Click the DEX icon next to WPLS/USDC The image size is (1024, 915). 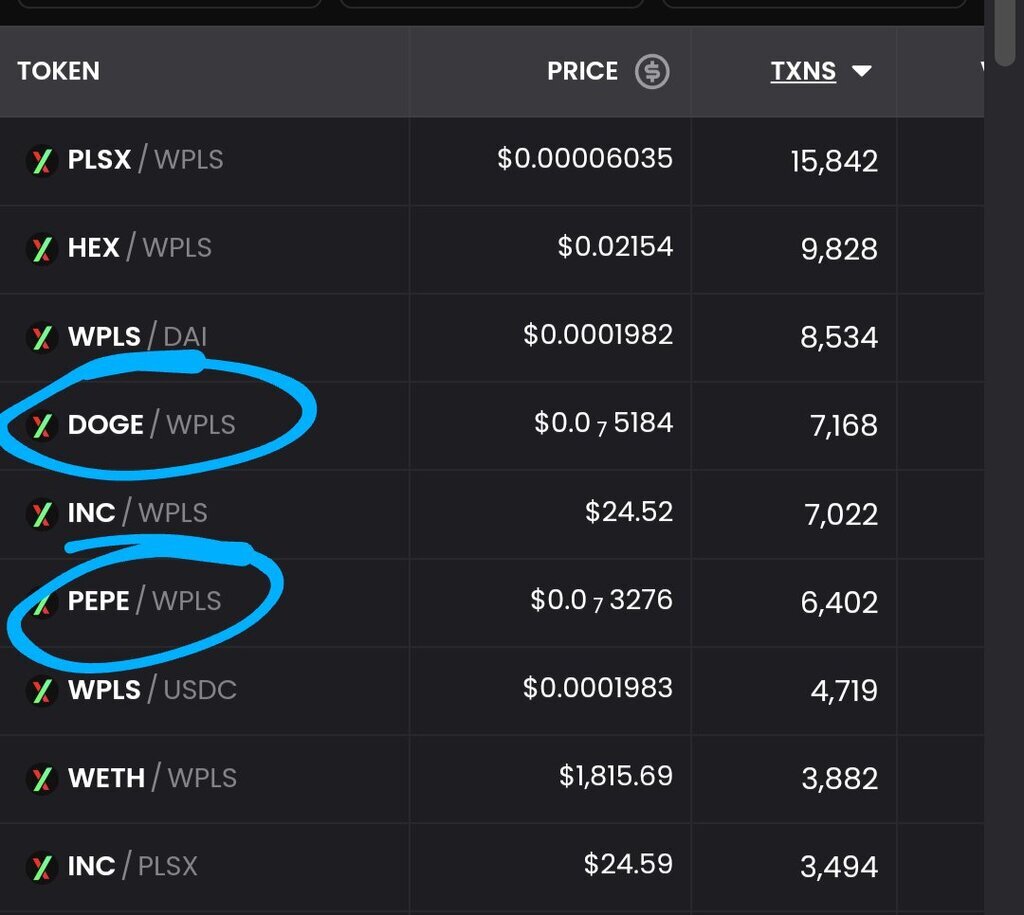coord(41,690)
